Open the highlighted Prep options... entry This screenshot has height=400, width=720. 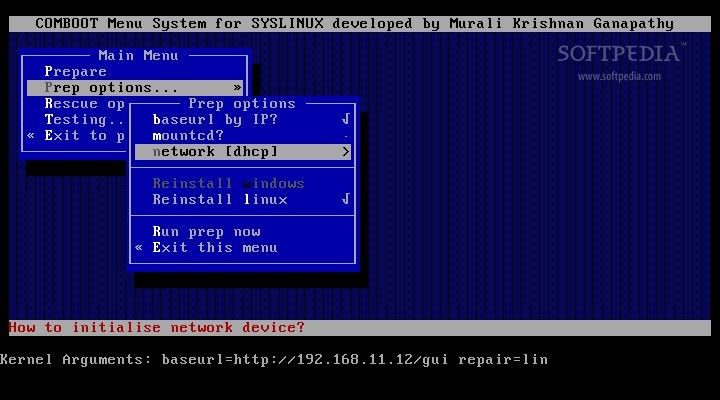point(135,88)
